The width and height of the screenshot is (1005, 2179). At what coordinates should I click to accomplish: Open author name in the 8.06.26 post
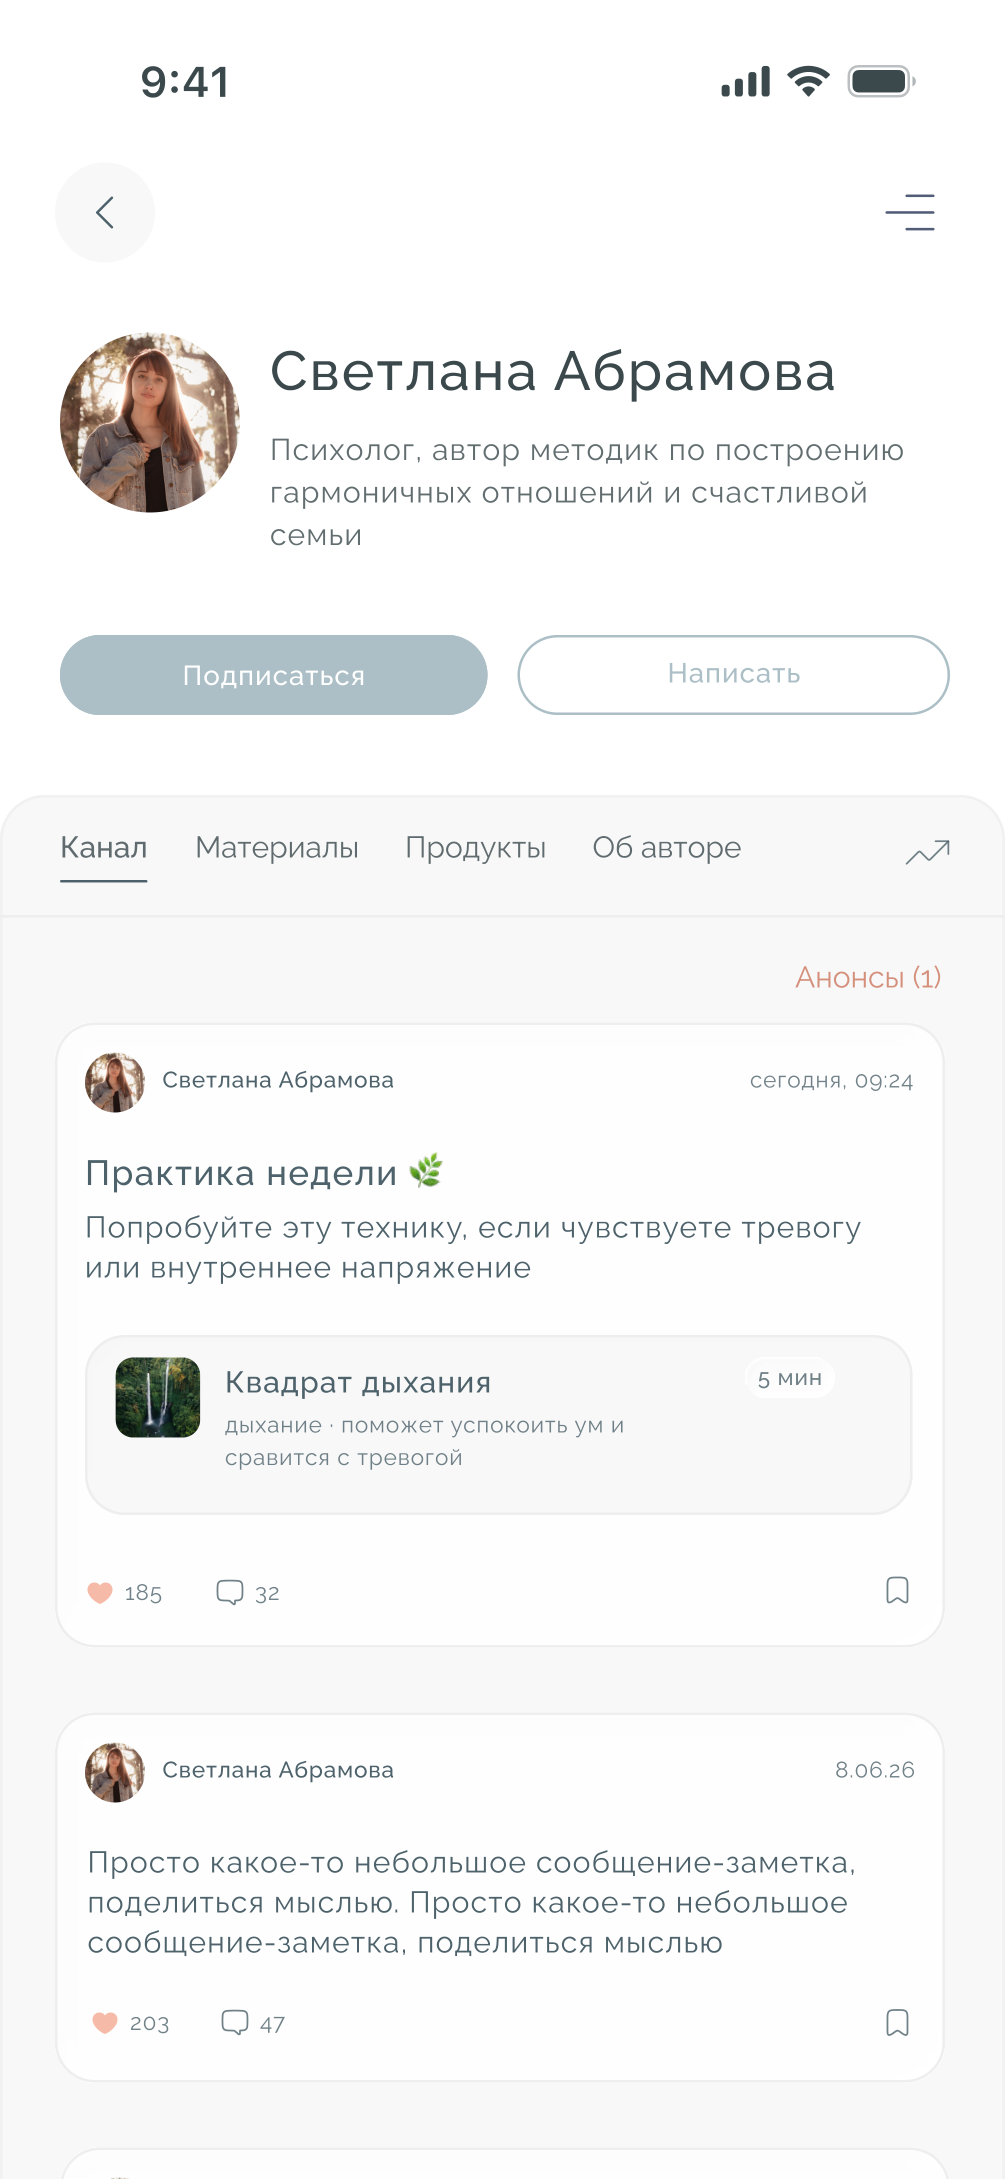(278, 1771)
